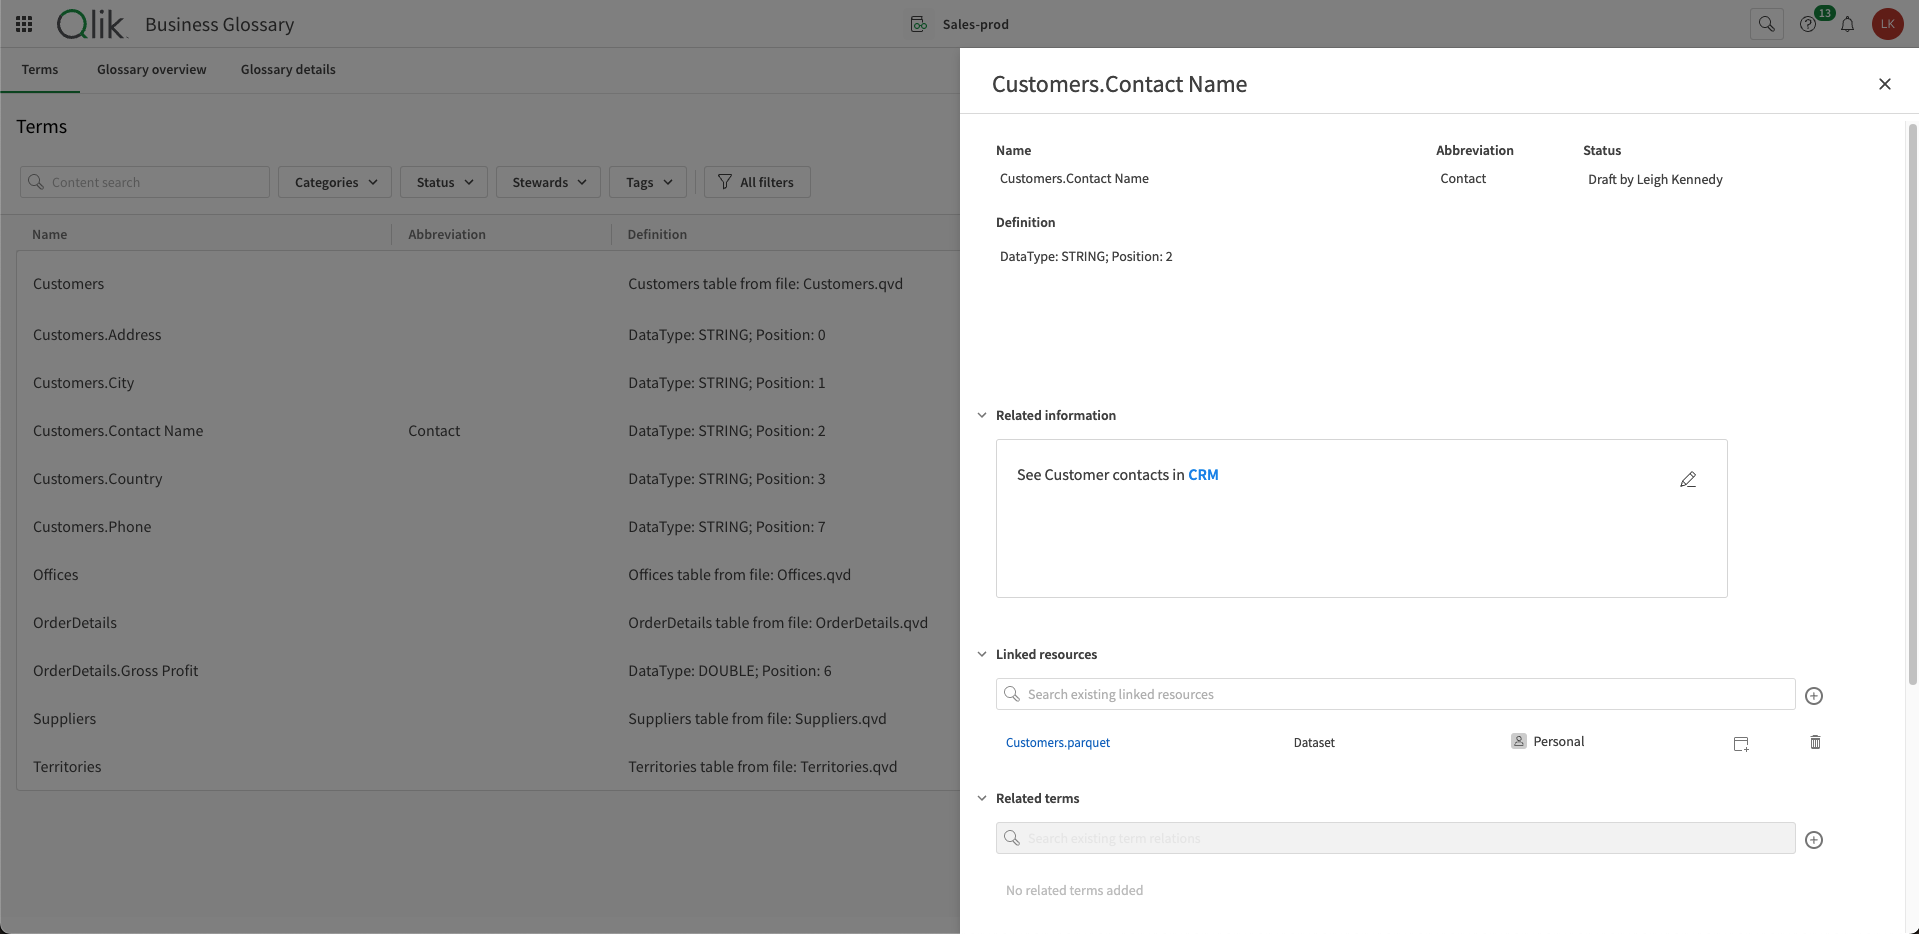
Task: Select the OrderDetails term
Action: [x=75, y=623]
